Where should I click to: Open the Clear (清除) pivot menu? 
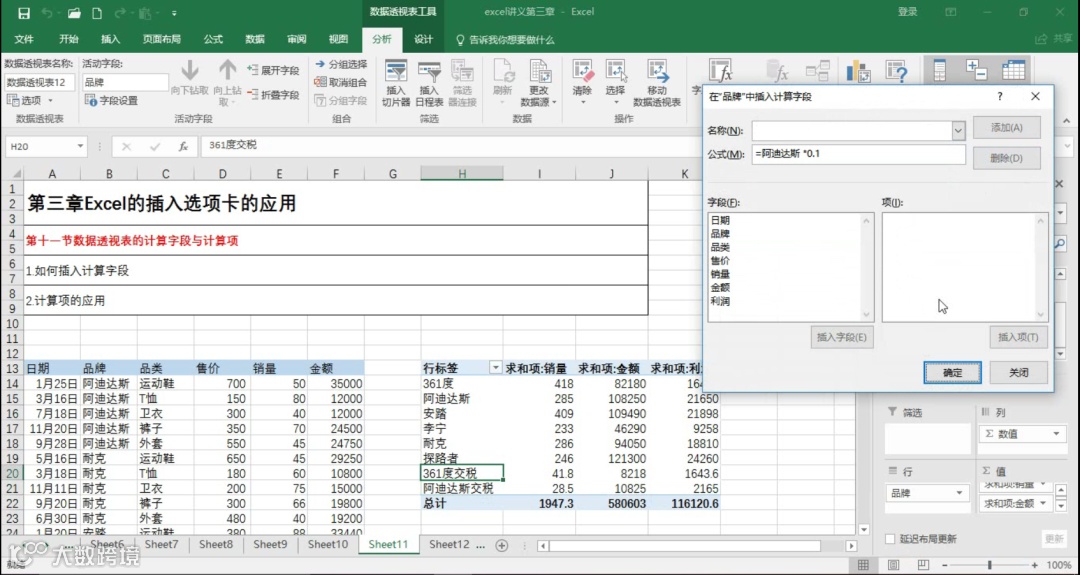582,83
